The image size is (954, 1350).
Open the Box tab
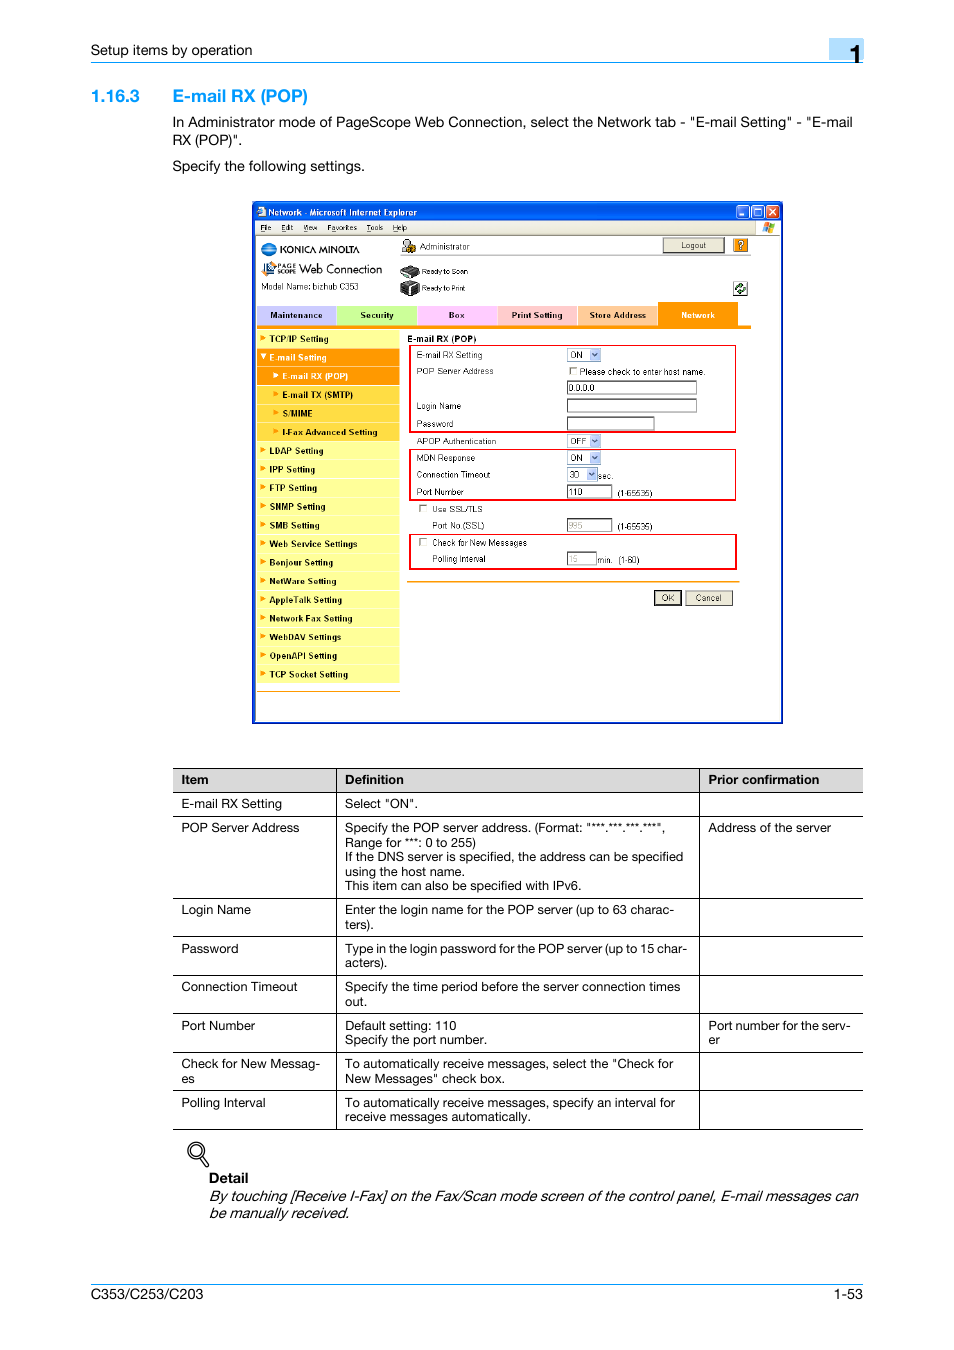pos(457,315)
